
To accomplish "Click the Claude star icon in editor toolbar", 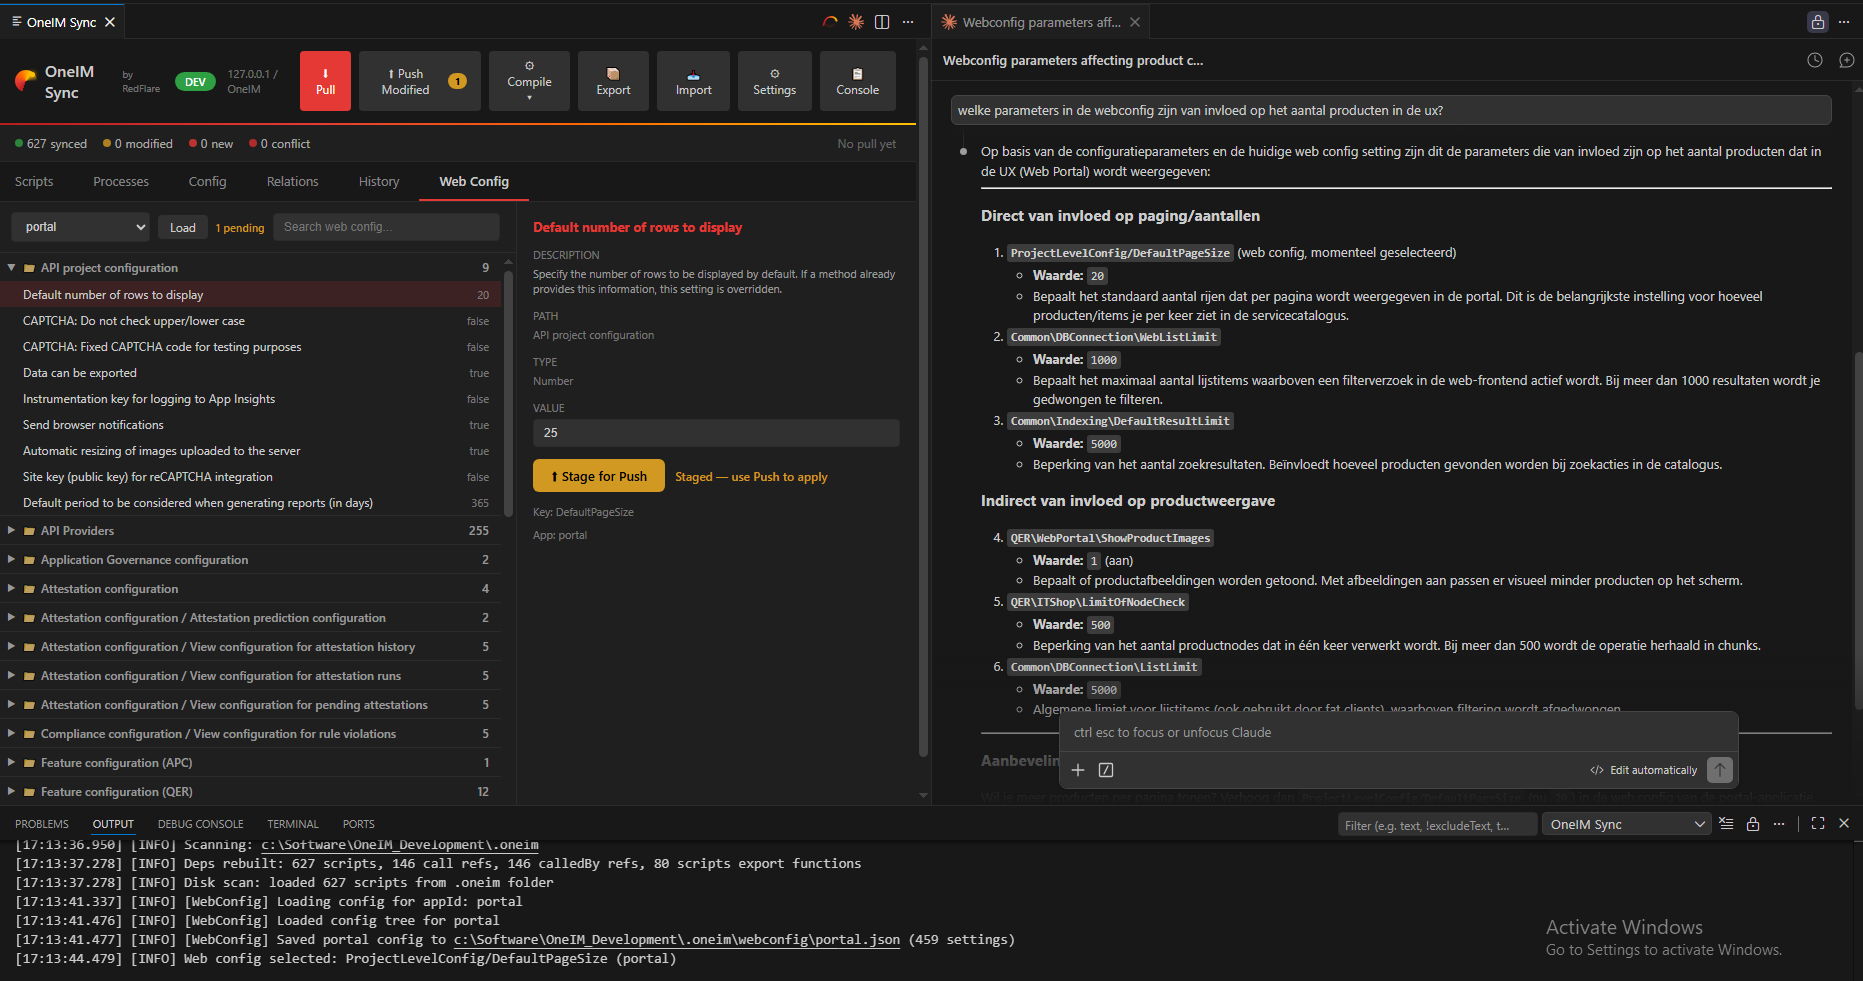I will 856,22.
